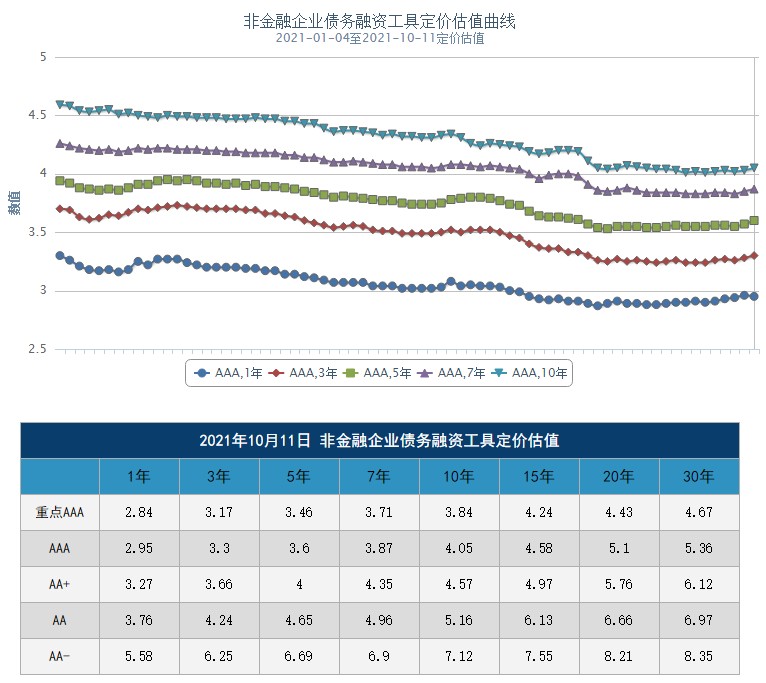Select the 1年 column header in table

[x=139, y=476]
